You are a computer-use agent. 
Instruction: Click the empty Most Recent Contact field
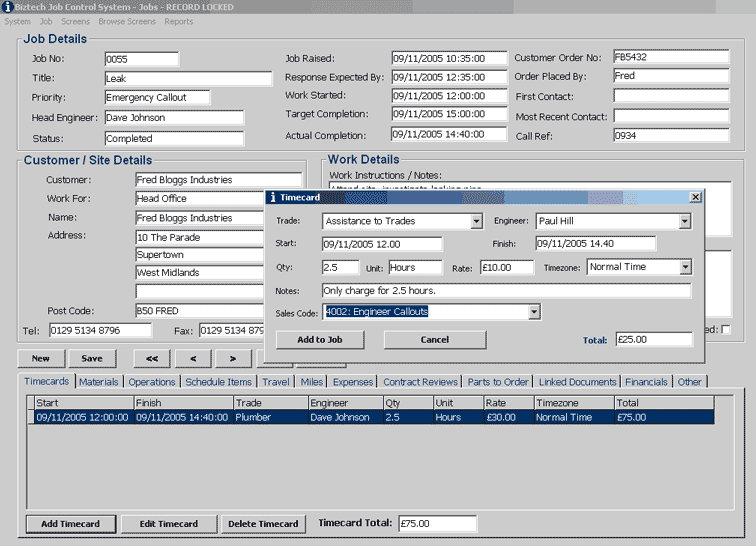point(671,116)
